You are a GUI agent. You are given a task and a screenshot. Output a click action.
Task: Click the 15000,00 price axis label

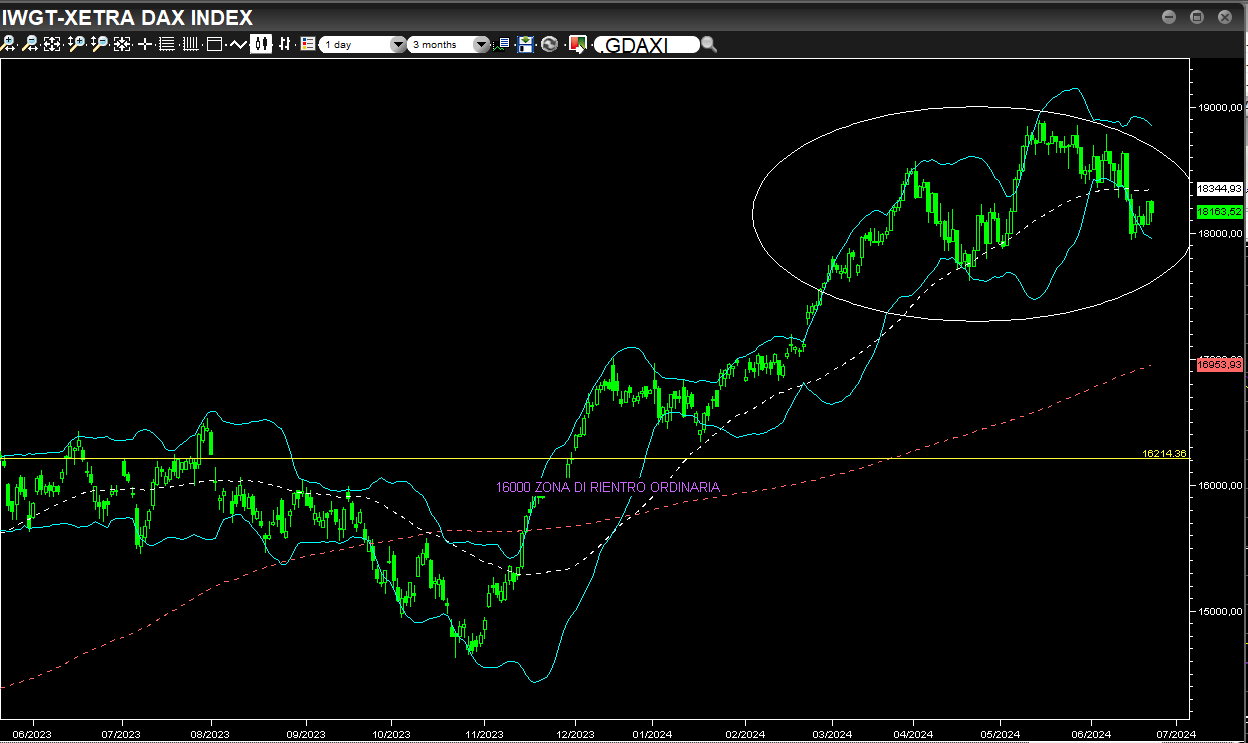pyautogui.click(x=1220, y=611)
